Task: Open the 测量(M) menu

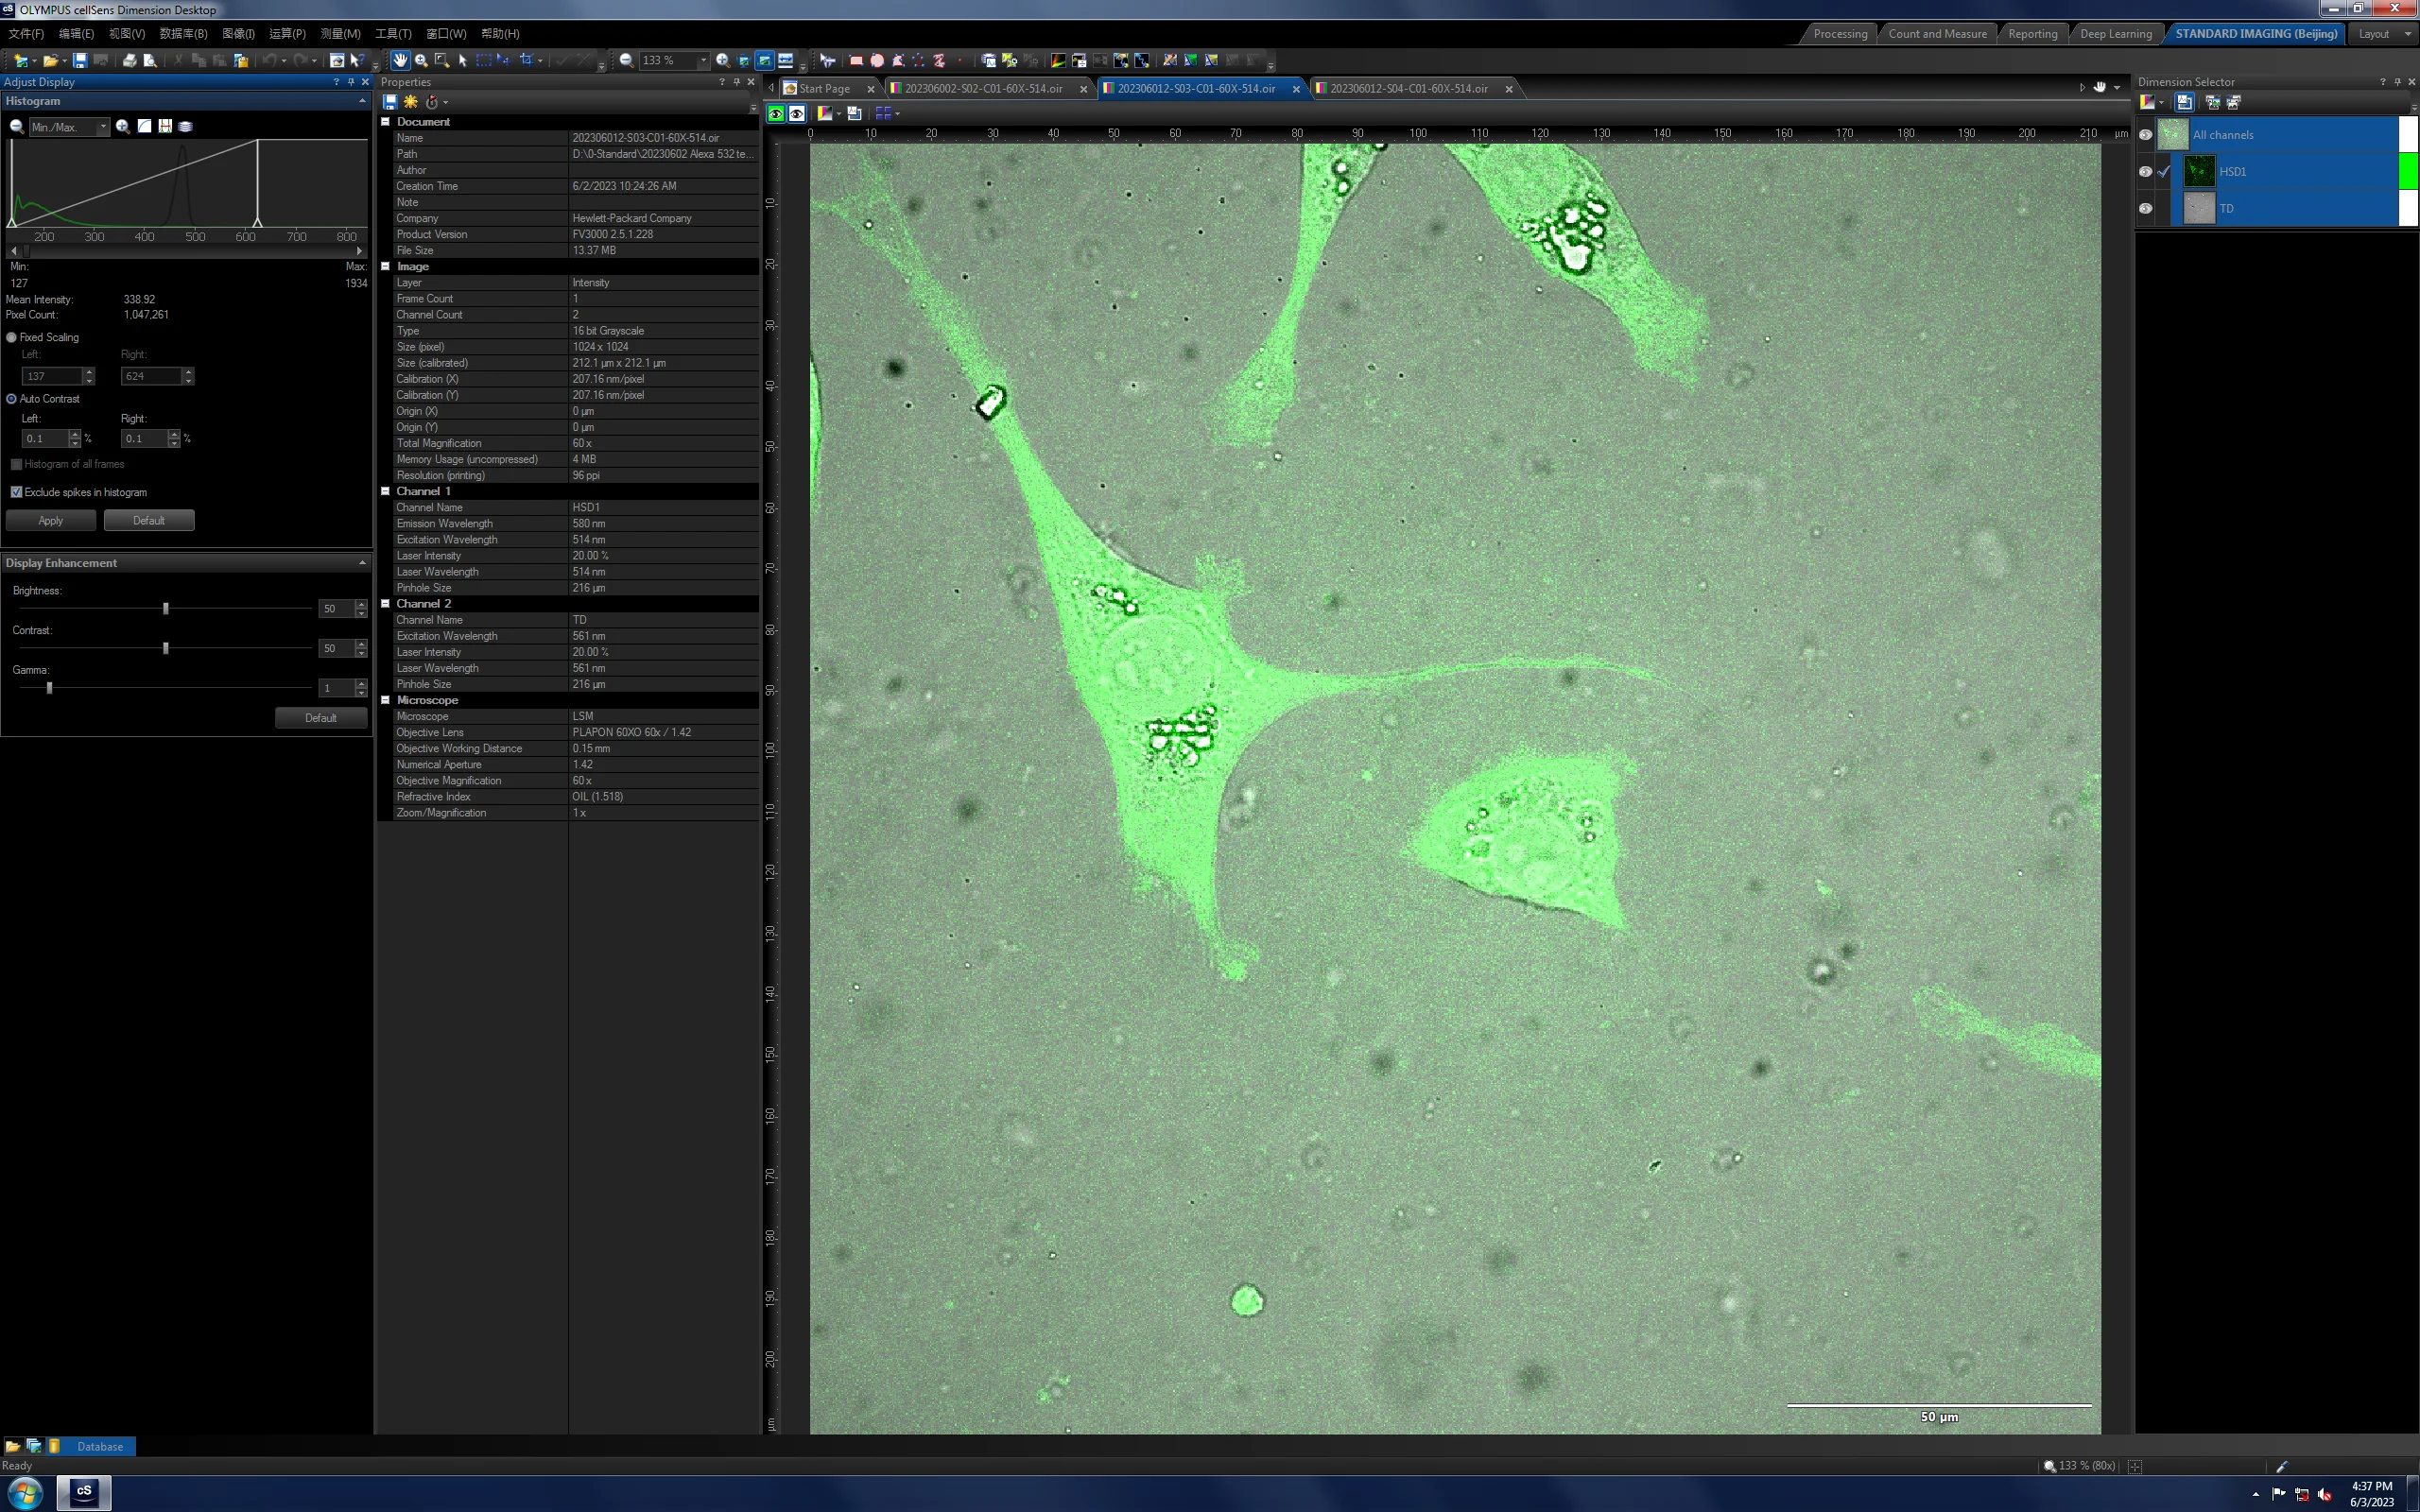Action: [340, 34]
